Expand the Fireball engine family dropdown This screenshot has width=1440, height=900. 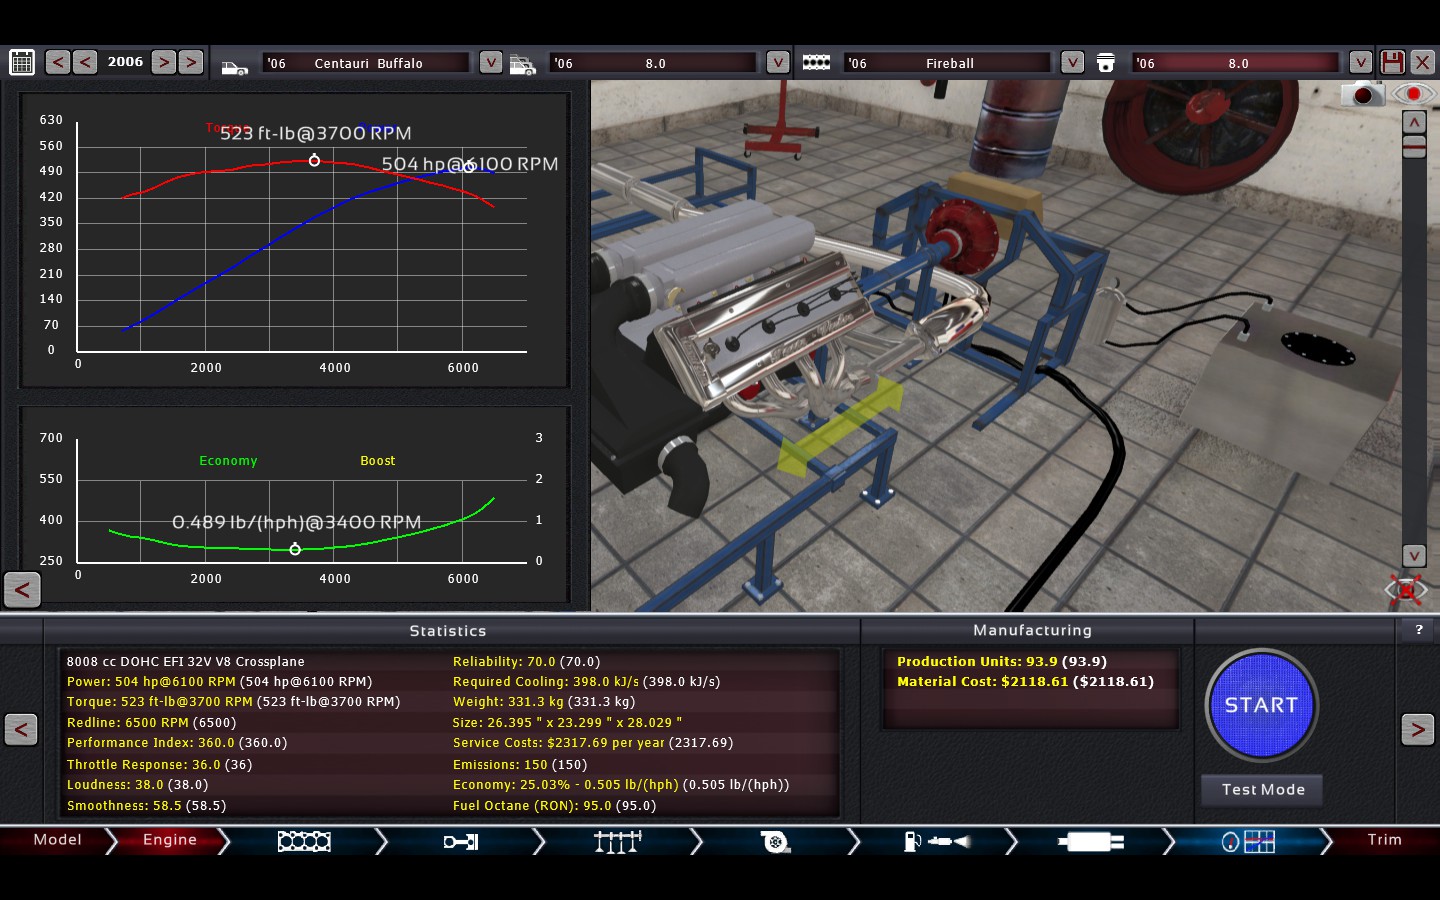pos(1072,62)
